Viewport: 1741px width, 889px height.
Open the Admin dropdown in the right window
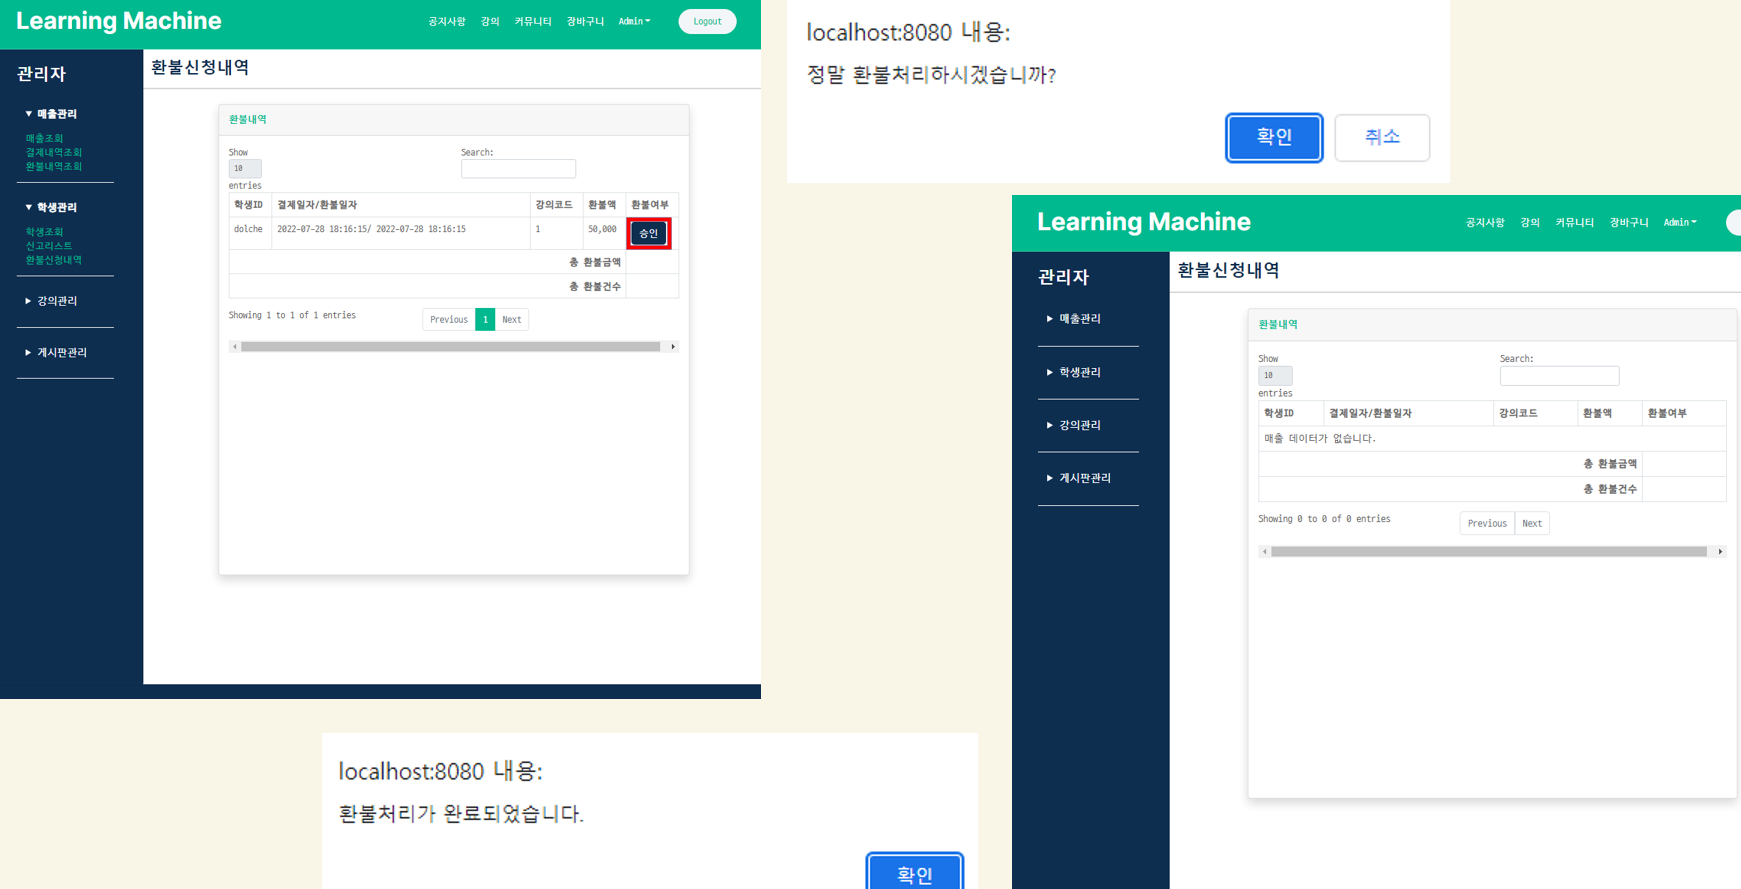click(1680, 222)
